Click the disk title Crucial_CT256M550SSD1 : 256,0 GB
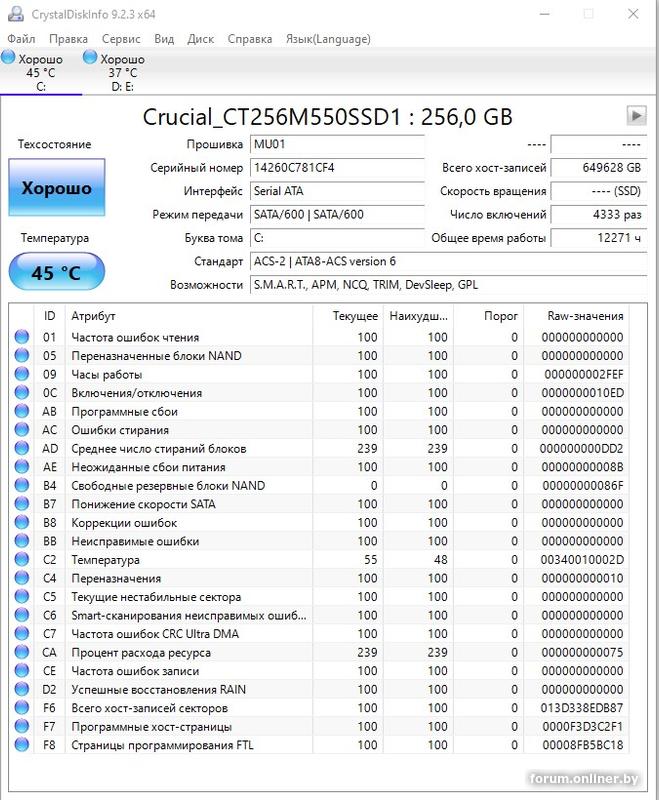The height and width of the screenshot is (800, 659). [x=327, y=117]
